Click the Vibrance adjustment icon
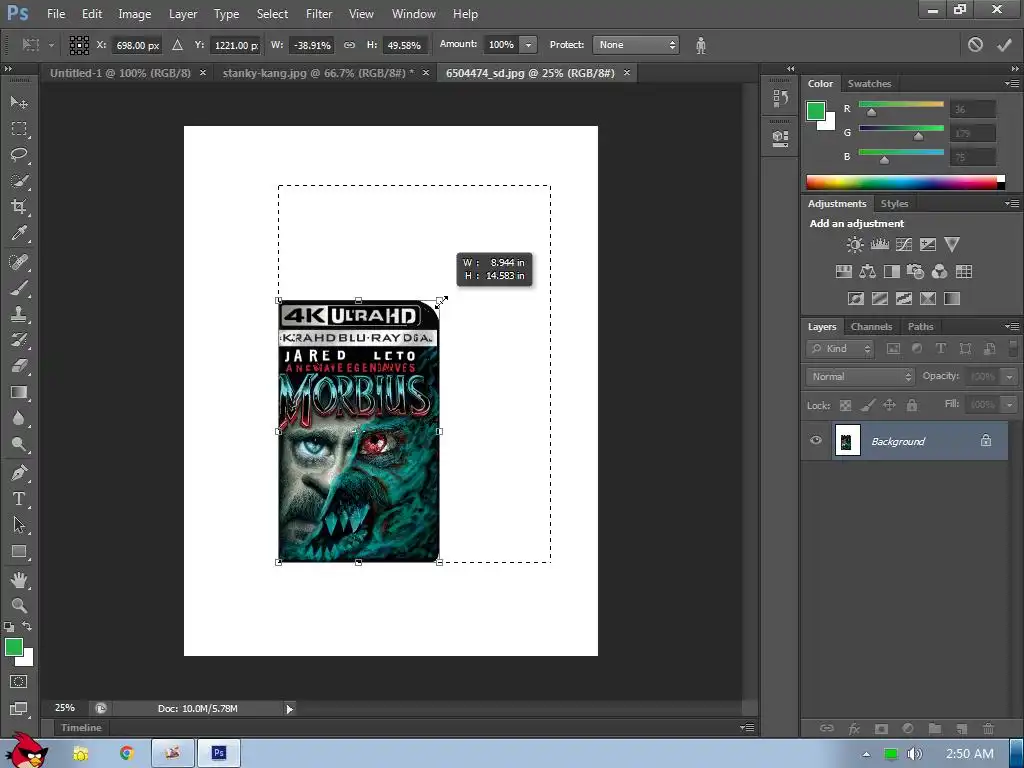The height and width of the screenshot is (768, 1024). 952,245
